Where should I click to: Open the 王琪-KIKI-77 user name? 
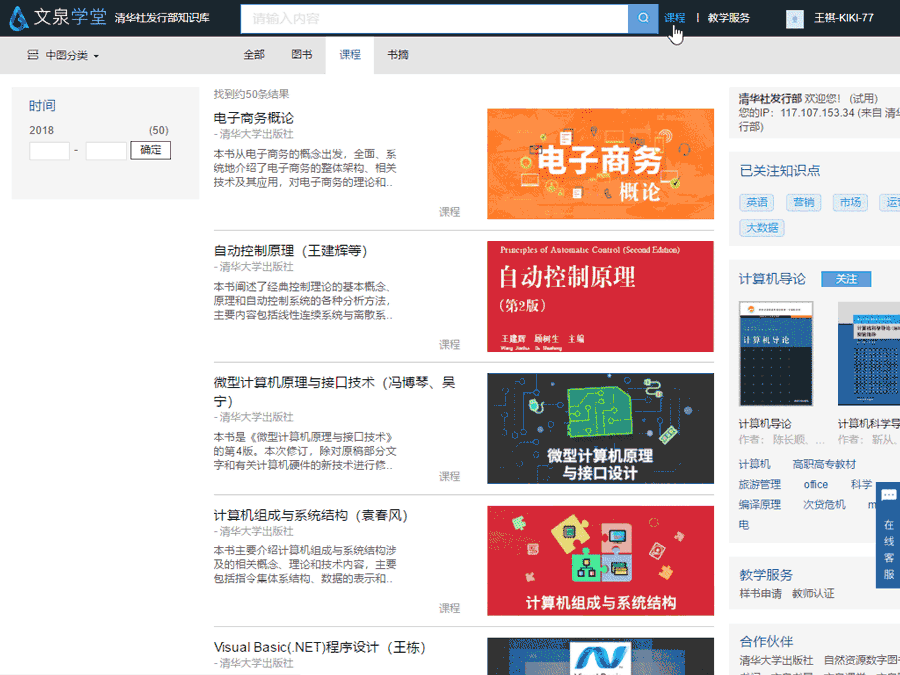coord(843,18)
